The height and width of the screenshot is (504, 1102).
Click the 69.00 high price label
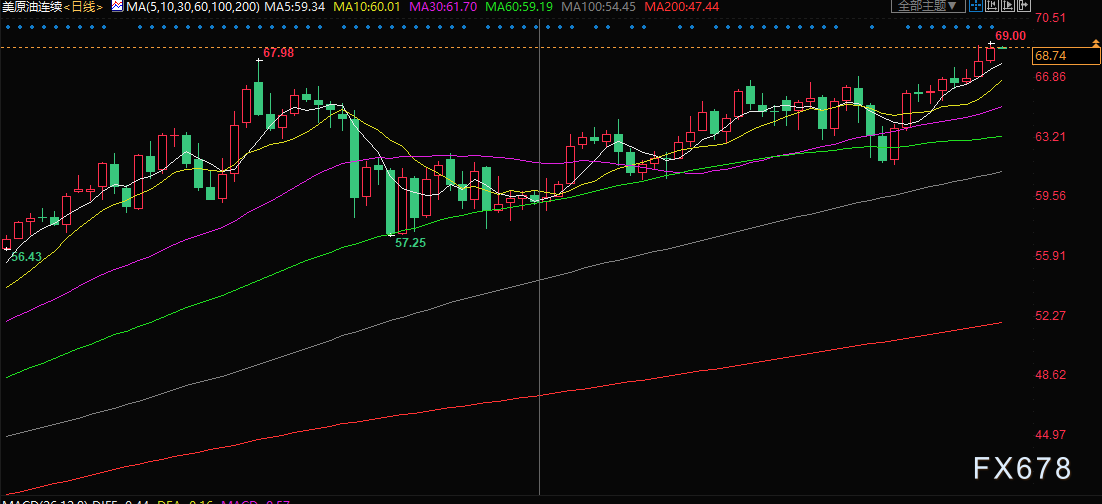(1011, 36)
